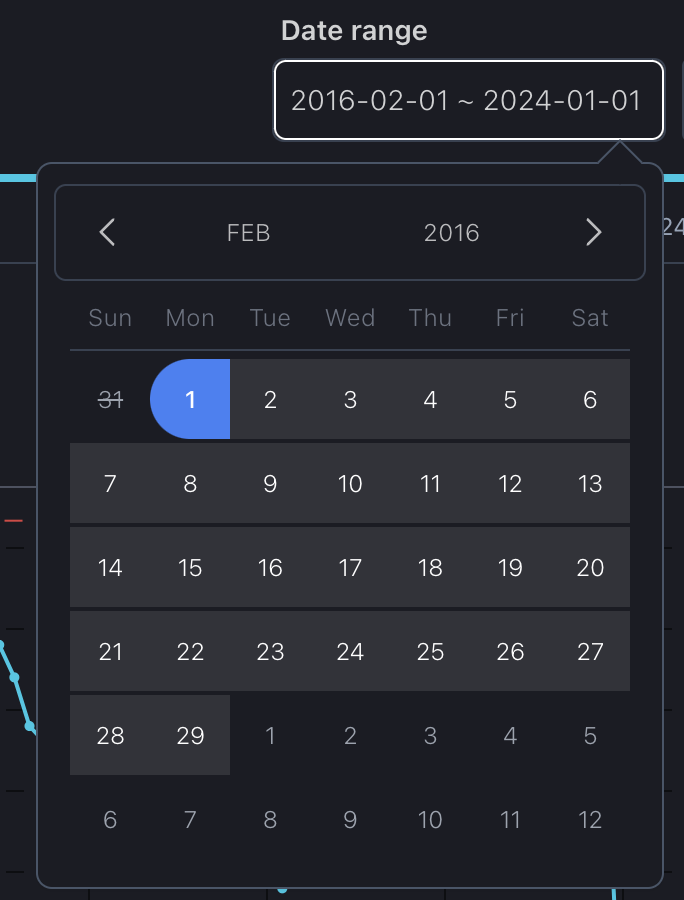Open the FEB month selector
The width and height of the screenshot is (684, 900).
(249, 233)
